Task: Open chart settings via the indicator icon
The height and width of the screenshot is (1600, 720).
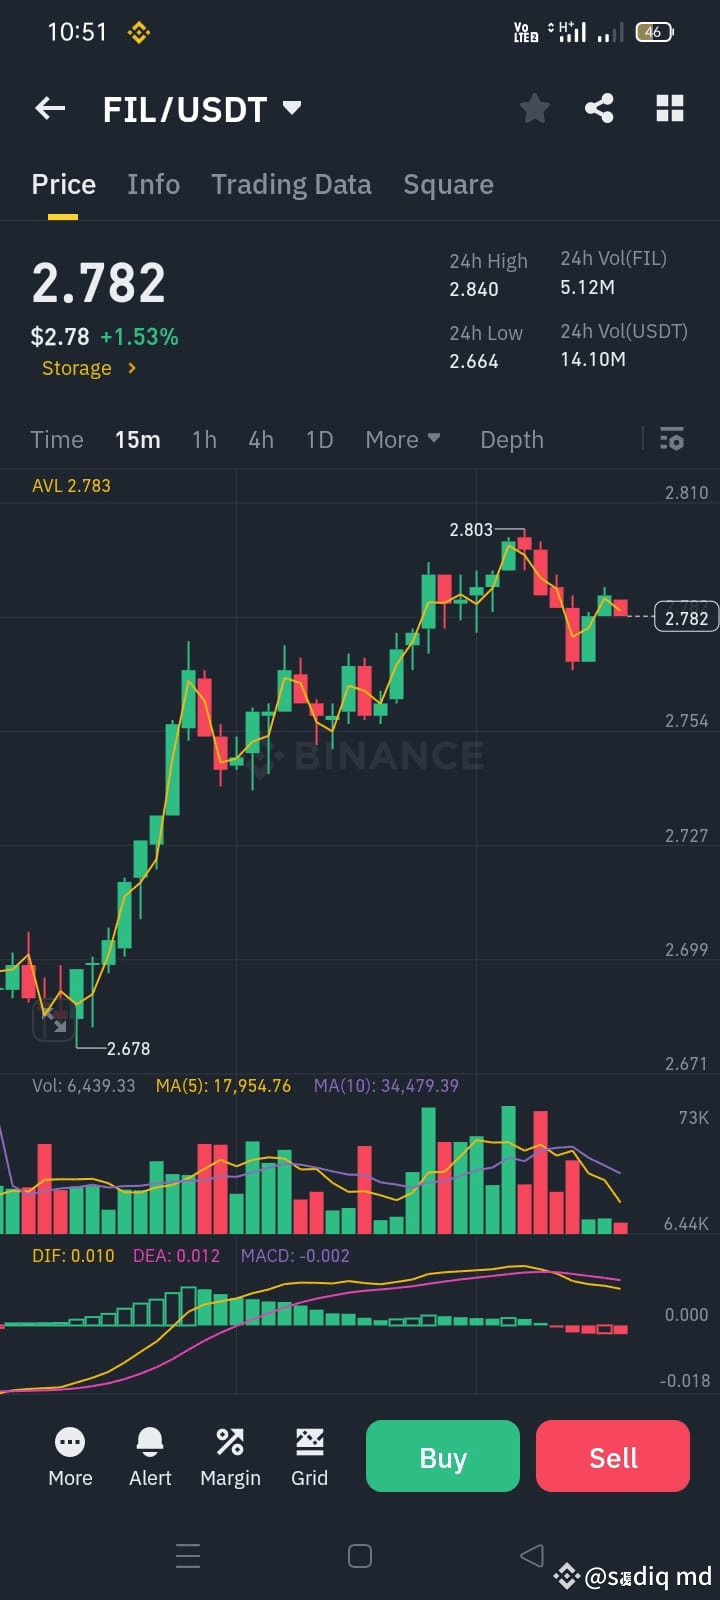Action: tap(671, 439)
